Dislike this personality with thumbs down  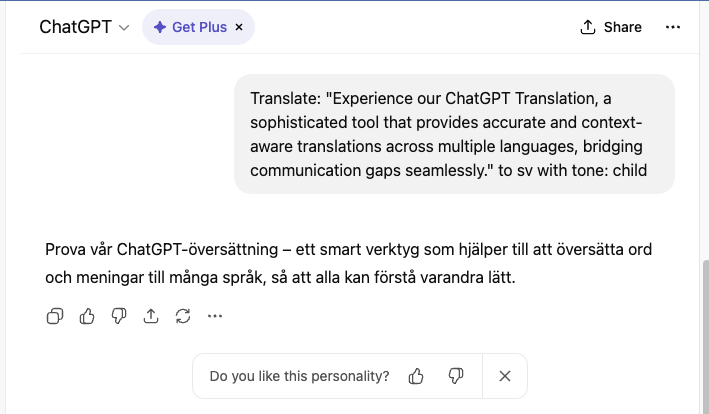[x=456, y=376]
